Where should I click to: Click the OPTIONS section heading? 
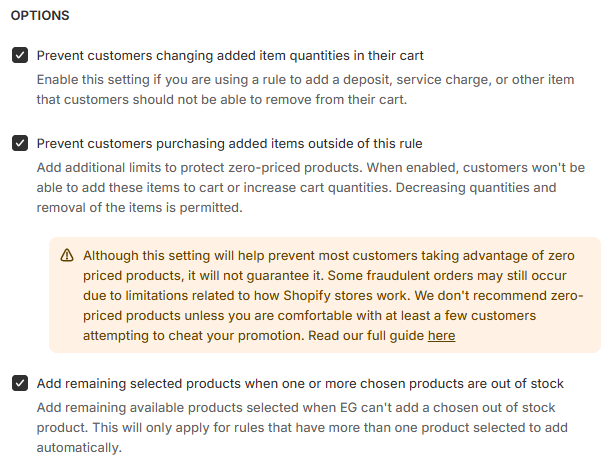coord(40,17)
